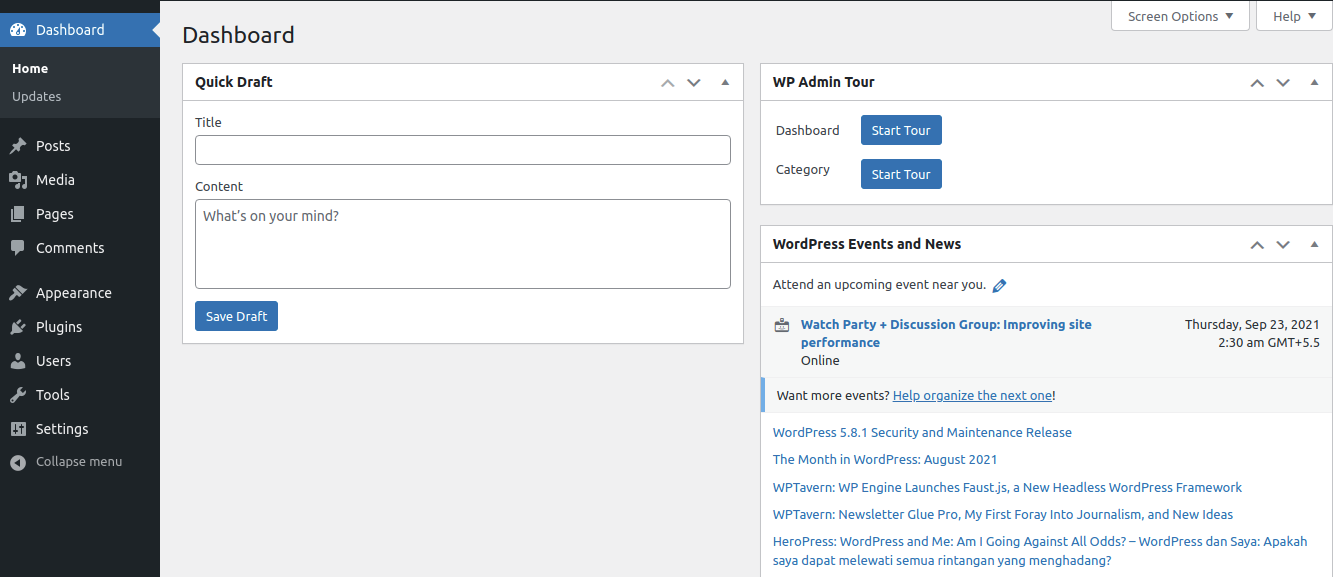This screenshot has height=577, width=1333.
Task: Toggle the Quick Draft panel closed
Action: pos(726,82)
